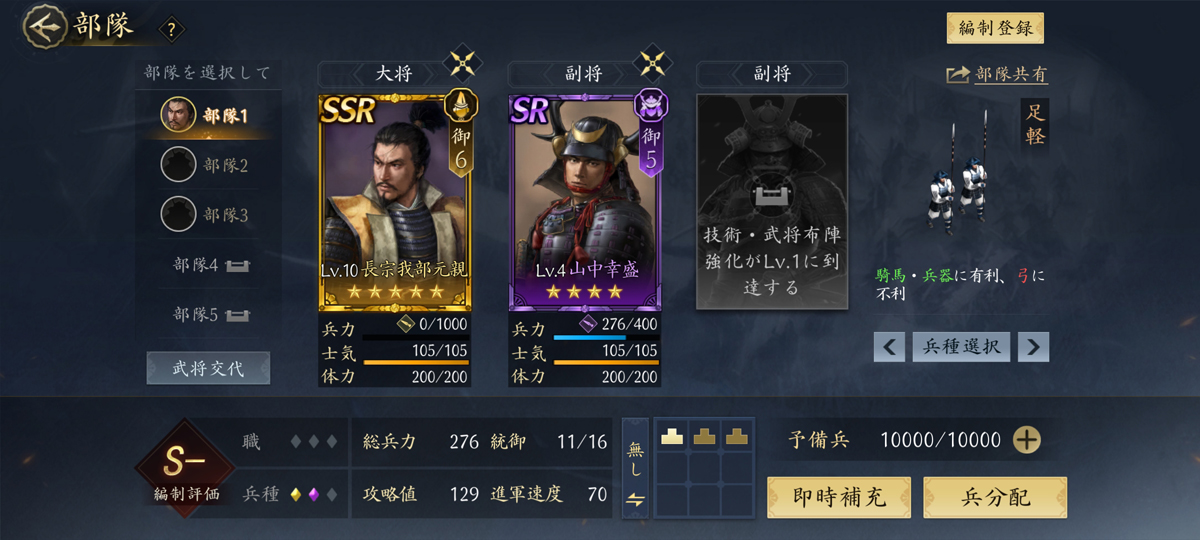Add reserve troops with plus icon
The height and width of the screenshot is (540, 1200).
click(1027, 440)
